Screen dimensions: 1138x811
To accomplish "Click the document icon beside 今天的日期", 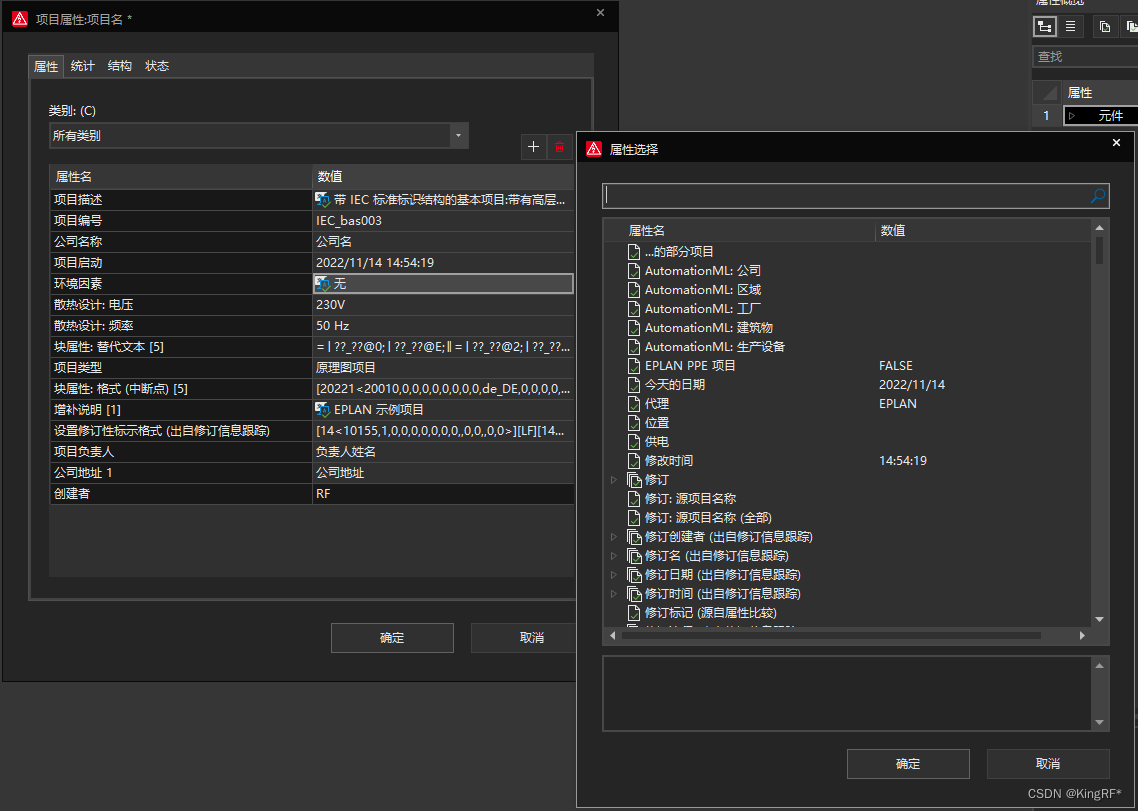I will click(633, 385).
